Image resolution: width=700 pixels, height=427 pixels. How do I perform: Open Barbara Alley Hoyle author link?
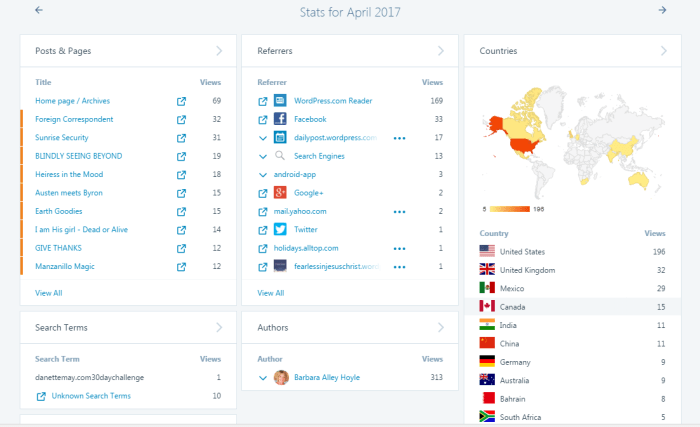(x=327, y=377)
